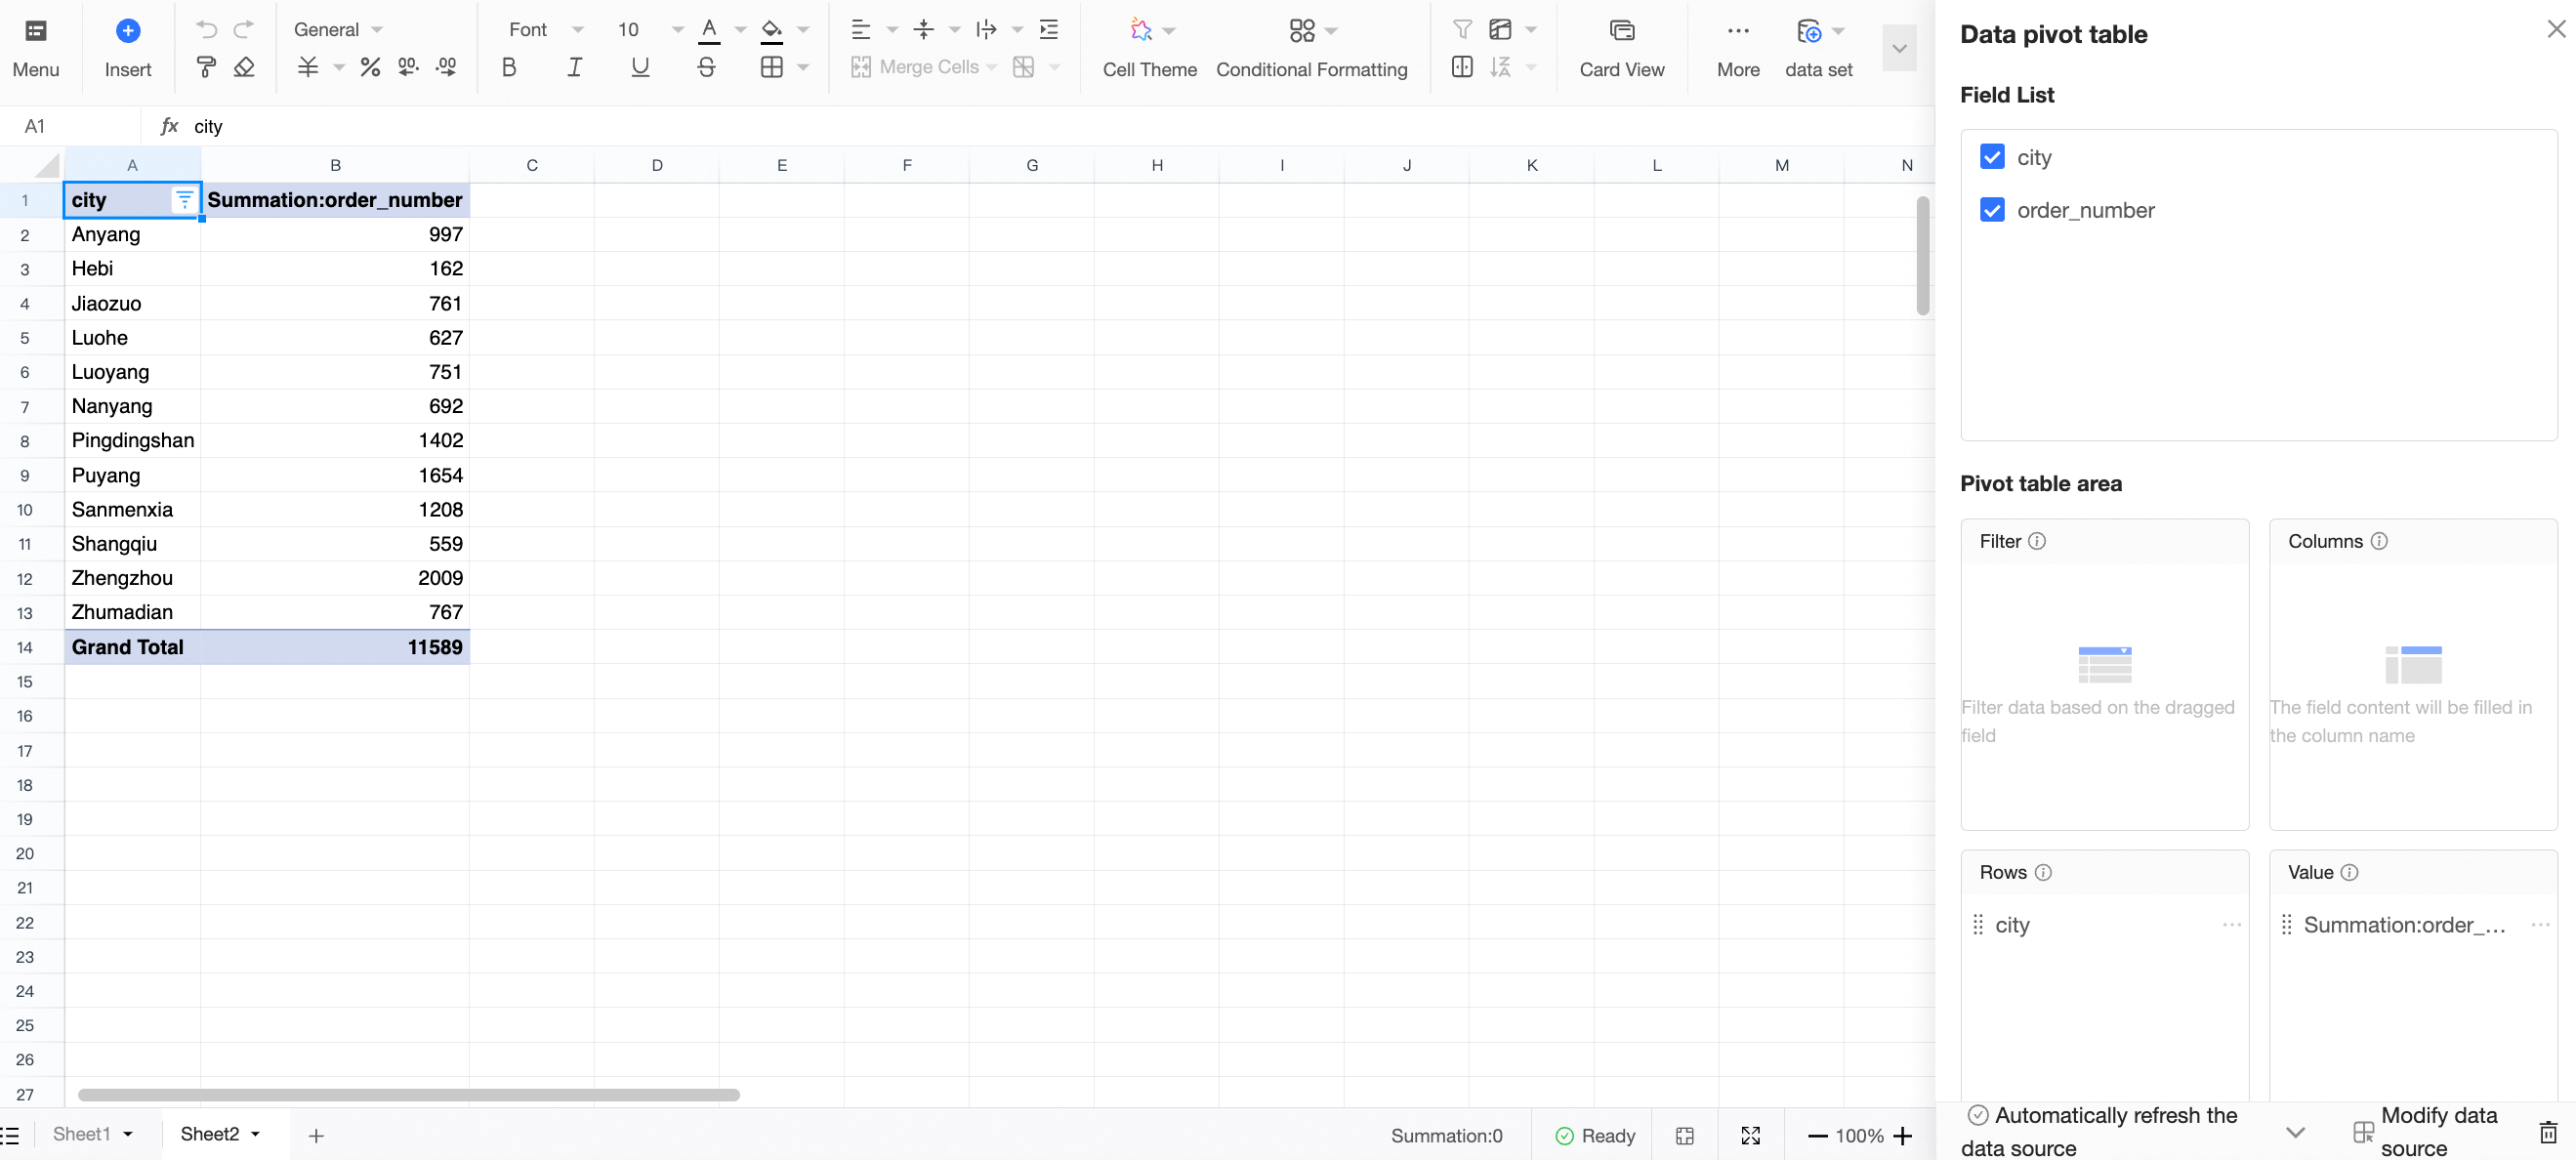Click the eraser clear format icon
The width and height of the screenshot is (2576, 1160).
pos(244,67)
